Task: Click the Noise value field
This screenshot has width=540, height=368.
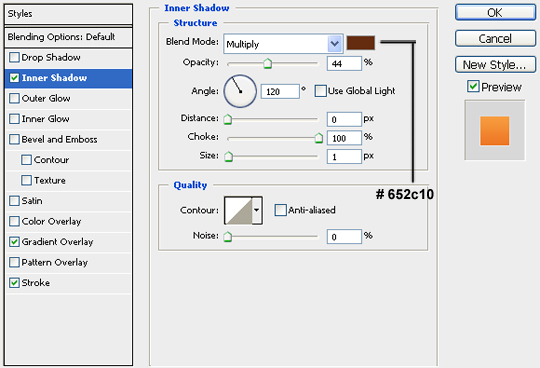Action: [344, 237]
